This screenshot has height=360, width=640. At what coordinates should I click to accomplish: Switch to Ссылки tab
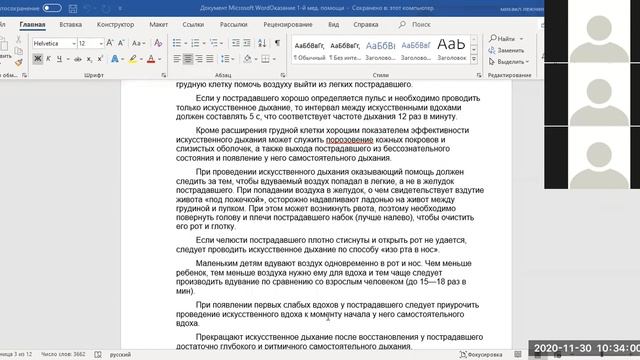[193, 24]
